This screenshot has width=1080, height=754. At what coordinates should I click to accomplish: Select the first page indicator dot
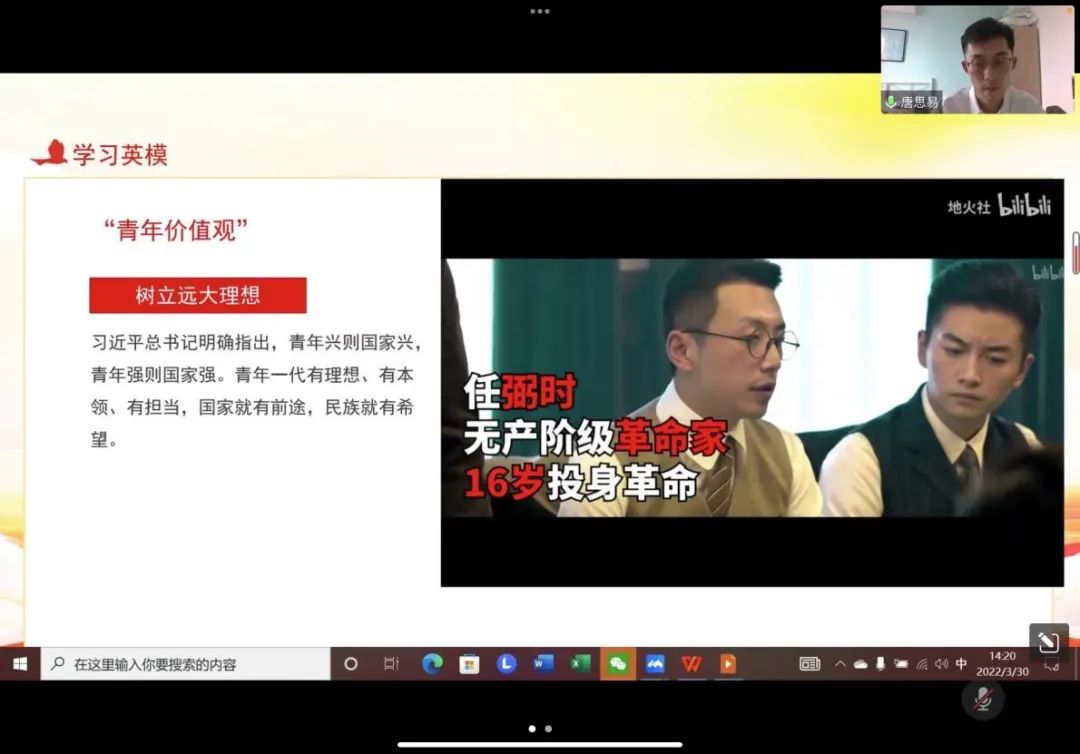pyautogui.click(x=532, y=729)
